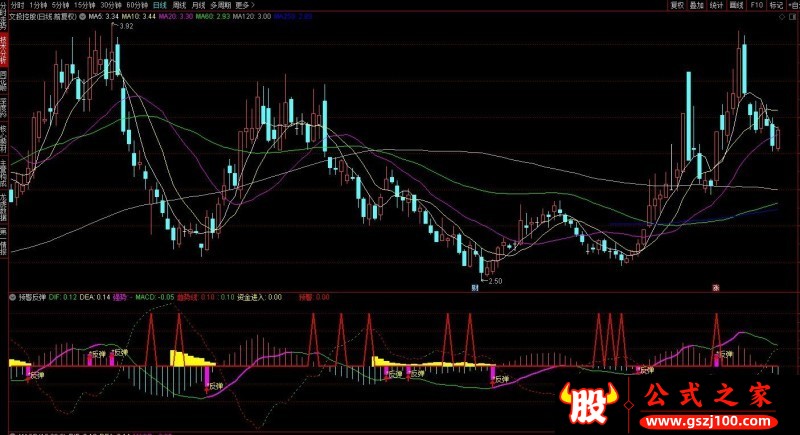Click the round icon beside 预警反弹 indicator

pos(13,297)
